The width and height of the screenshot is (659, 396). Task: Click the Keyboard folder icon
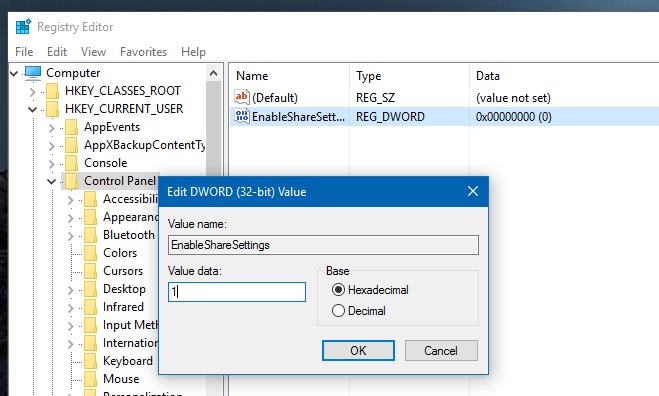tap(90, 362)
